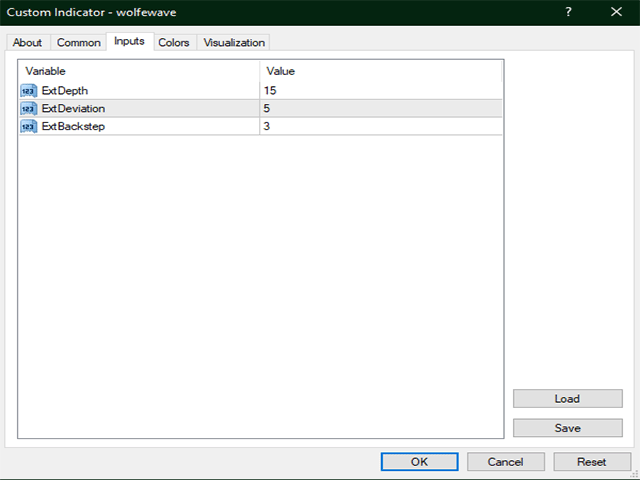The image size is (640, 480).
Task: Click the integer icon beside ExtBackstep
Action: click(29, 127)
